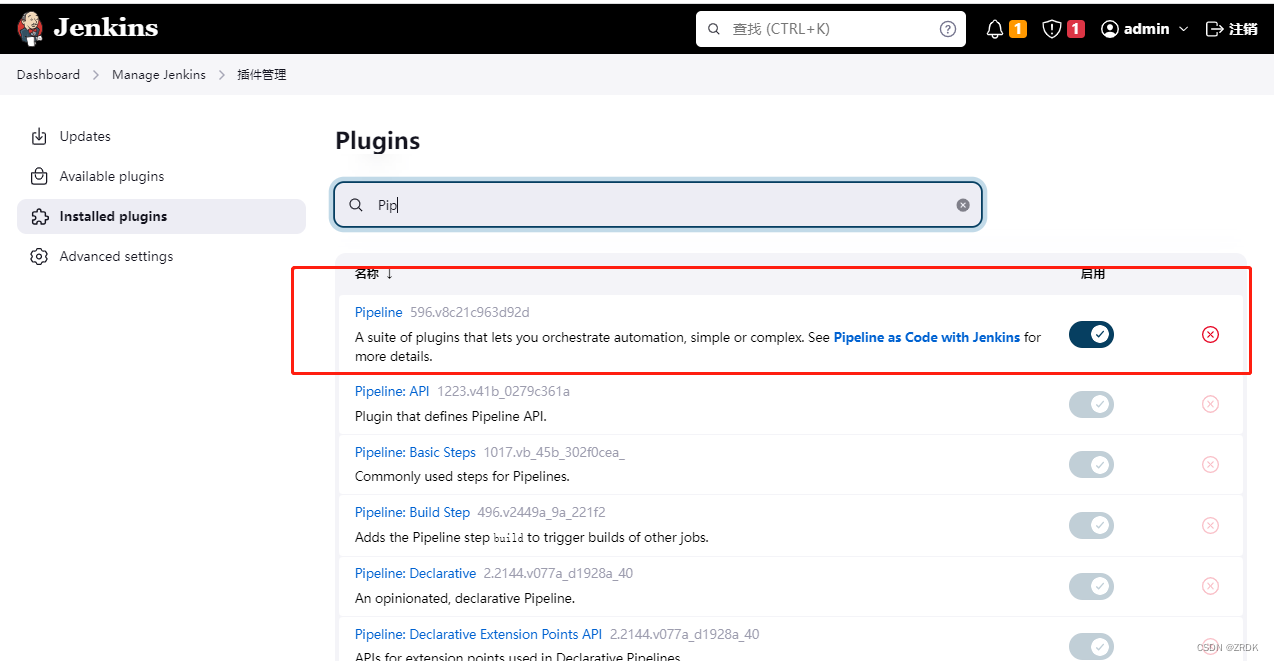Screen dimensions: 1274x661
Task: Go to Dashboard breadcrumb
Action: point(48,75)
